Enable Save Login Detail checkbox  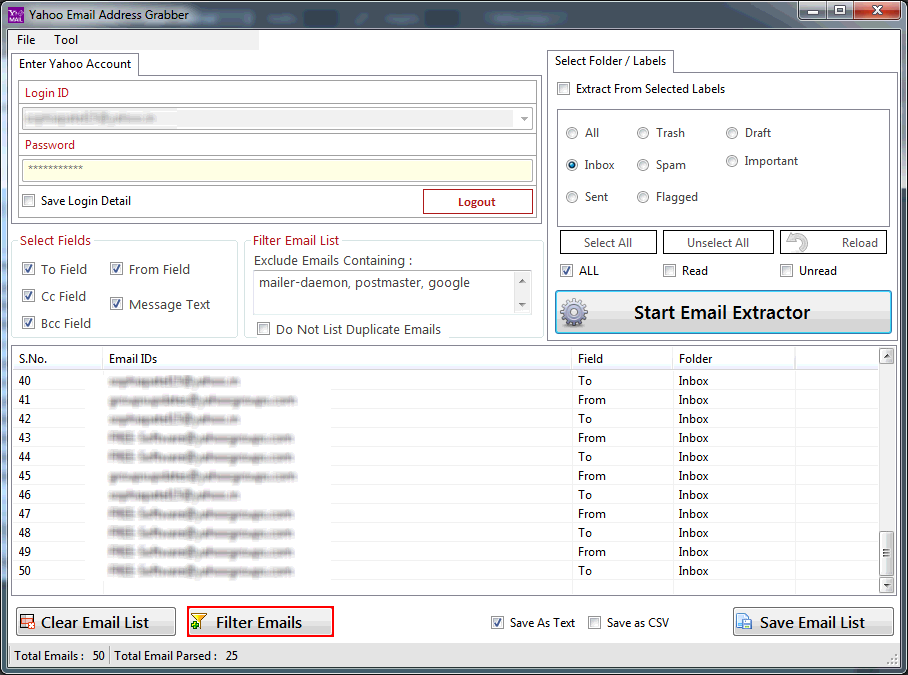coord(28,201)
